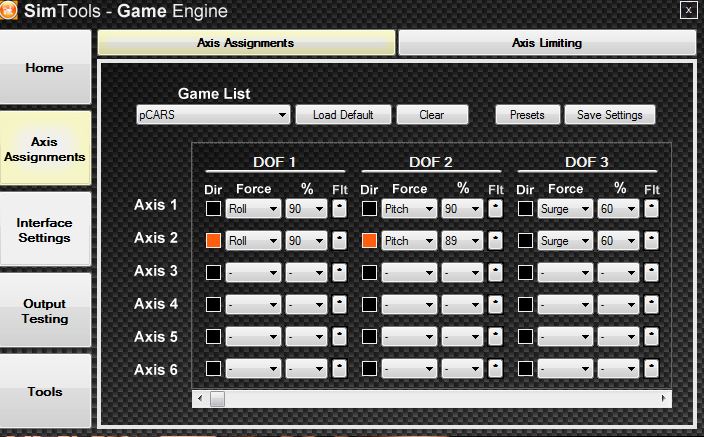Click scrollbar left arrow
704x437 pixels.
pyautogui.click(x=200, y=398)
